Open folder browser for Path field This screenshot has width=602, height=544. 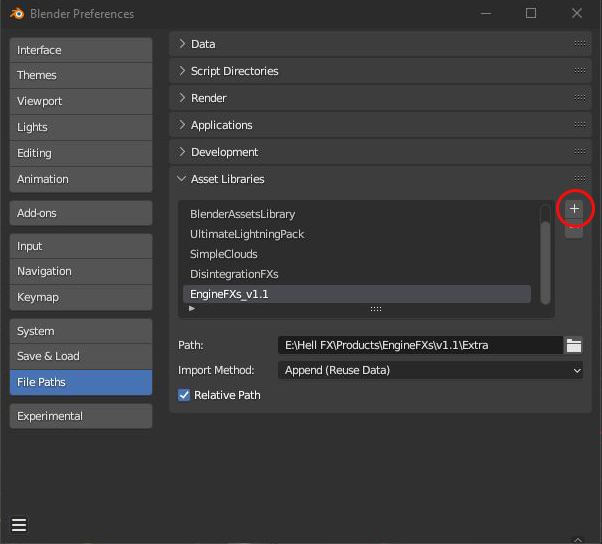pos(574,345)
